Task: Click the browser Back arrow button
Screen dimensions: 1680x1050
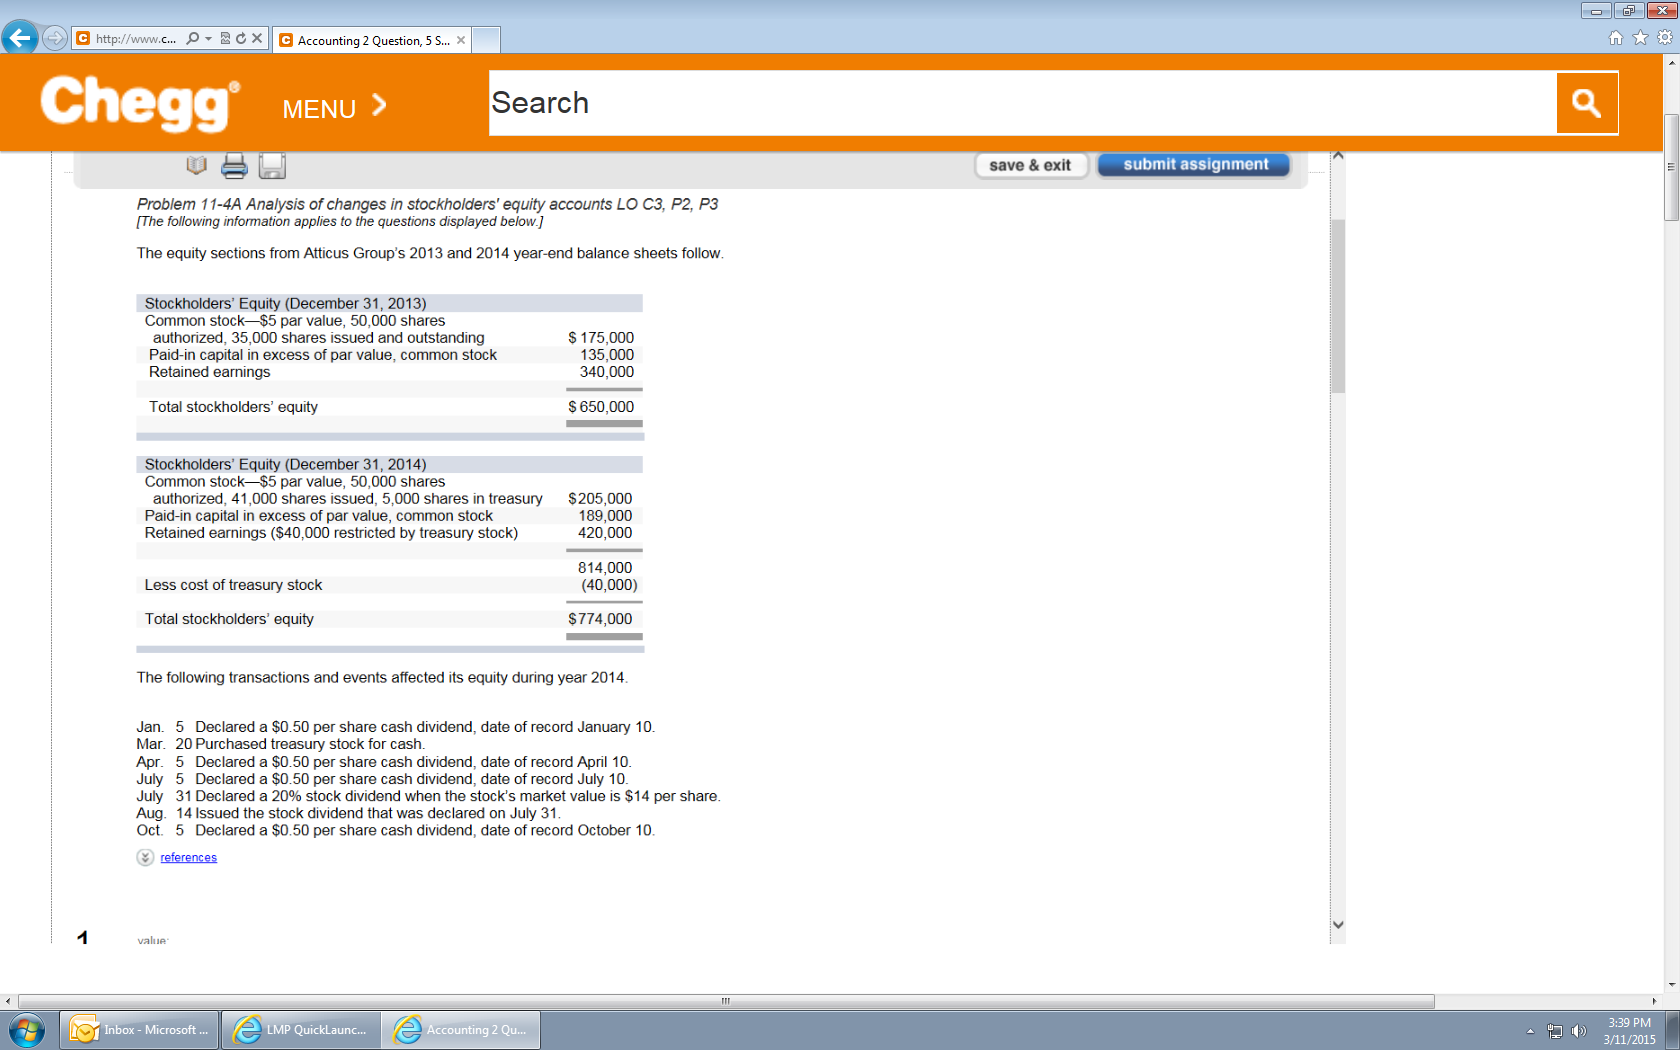Action: pyautogui.click(x=20, y=38)
